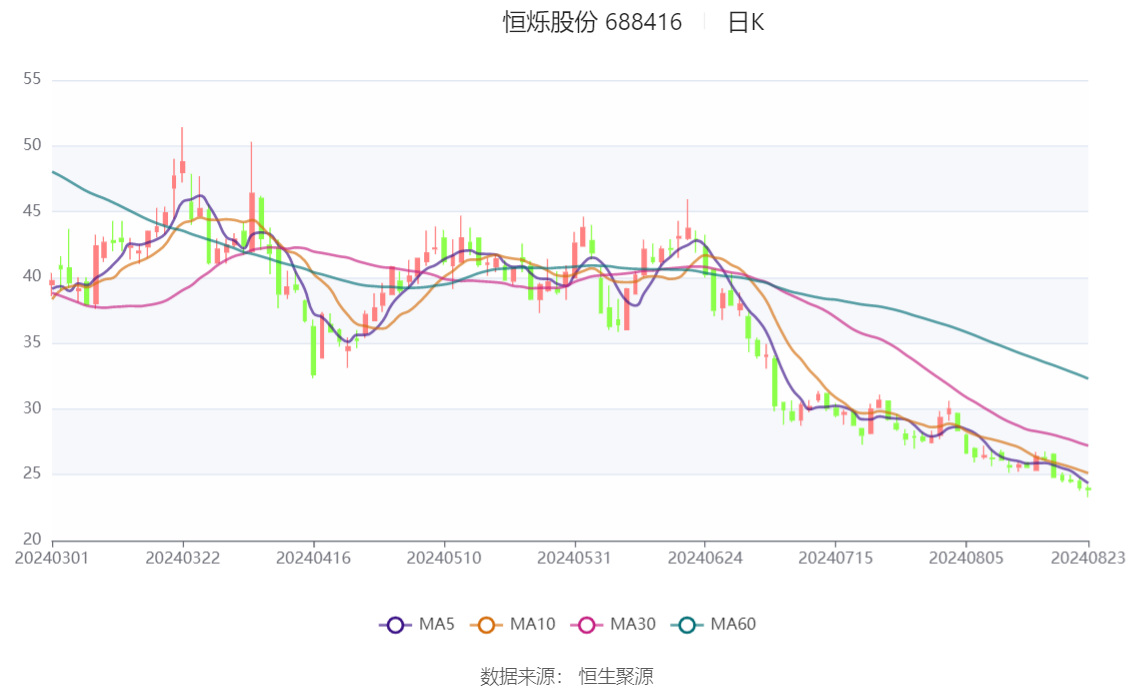This screenshot has height=689, width=1134.
Task: Click the 20240715 date axis label
Action: tap(835, 558)
